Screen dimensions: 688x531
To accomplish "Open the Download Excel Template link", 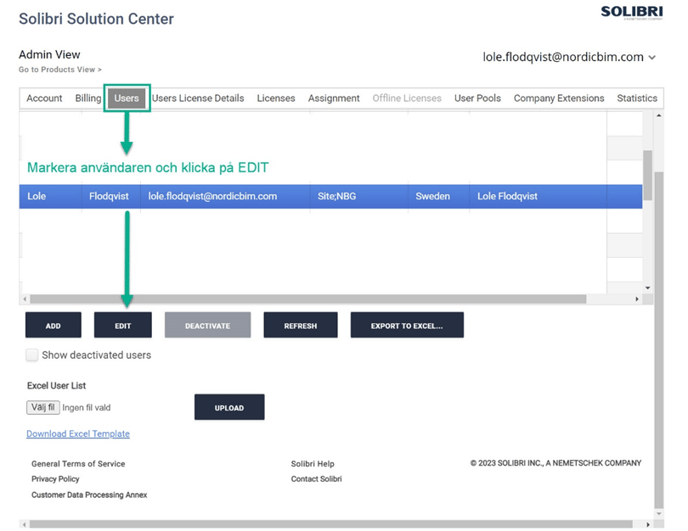I will (x=78, y=434).
